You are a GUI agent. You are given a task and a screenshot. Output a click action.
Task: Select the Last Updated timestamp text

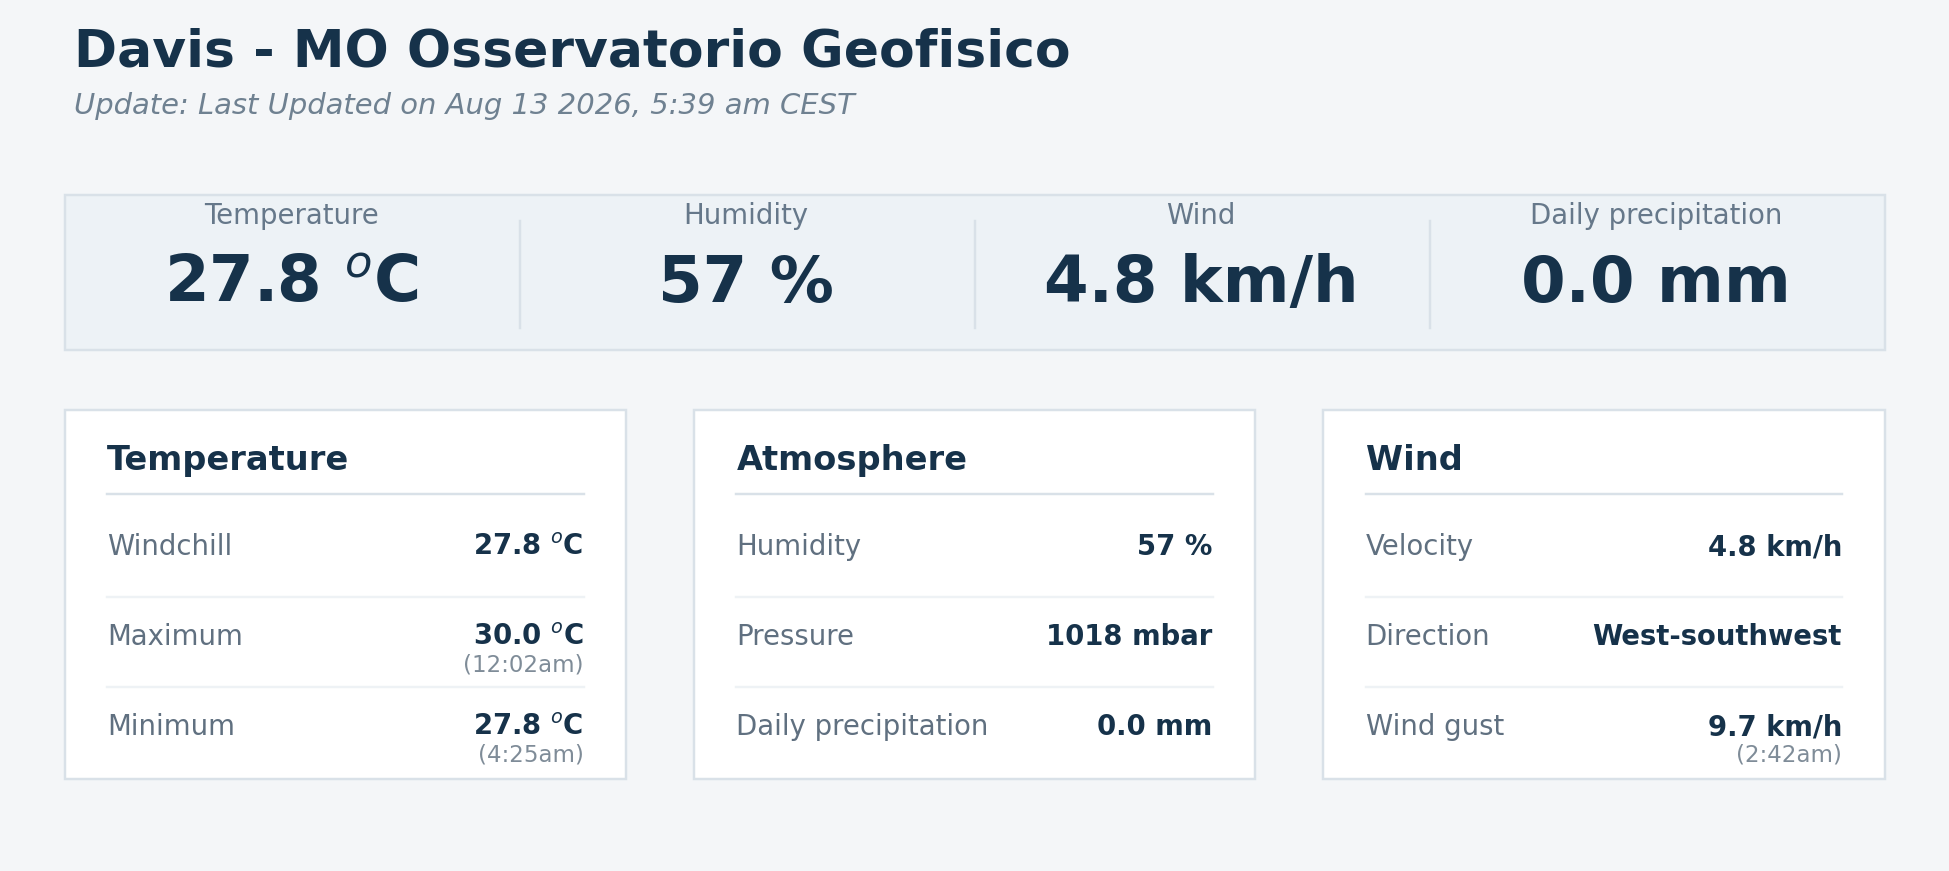pos(464,105)
